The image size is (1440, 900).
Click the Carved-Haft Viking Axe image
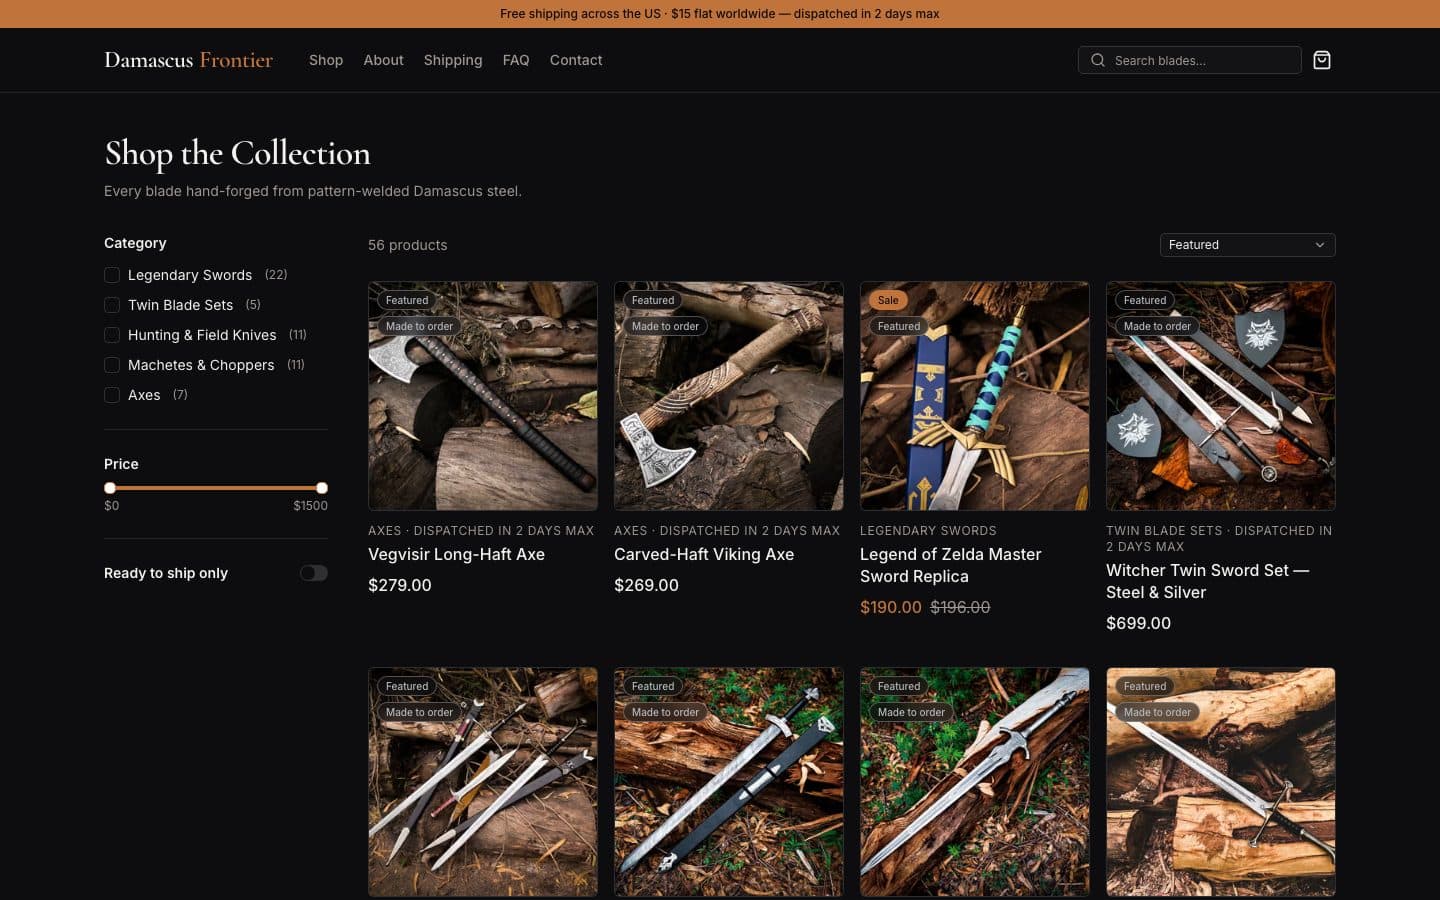click(729, 396)
